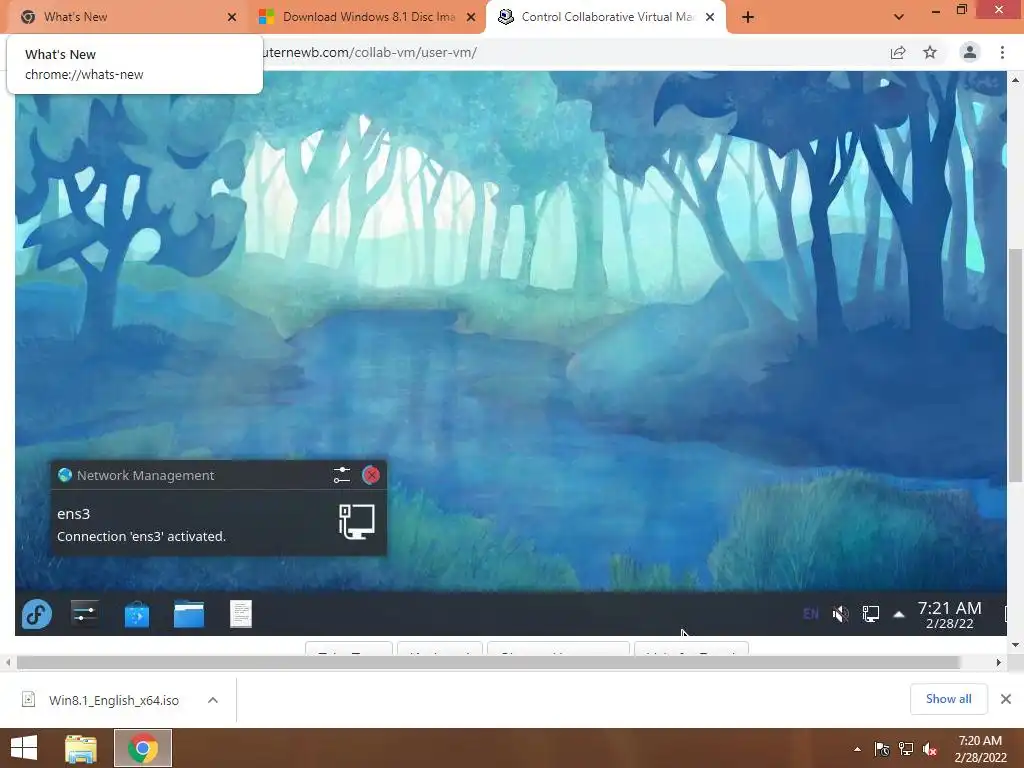
Task: Show hidden icons in Windows system tray
Action: 857,749
